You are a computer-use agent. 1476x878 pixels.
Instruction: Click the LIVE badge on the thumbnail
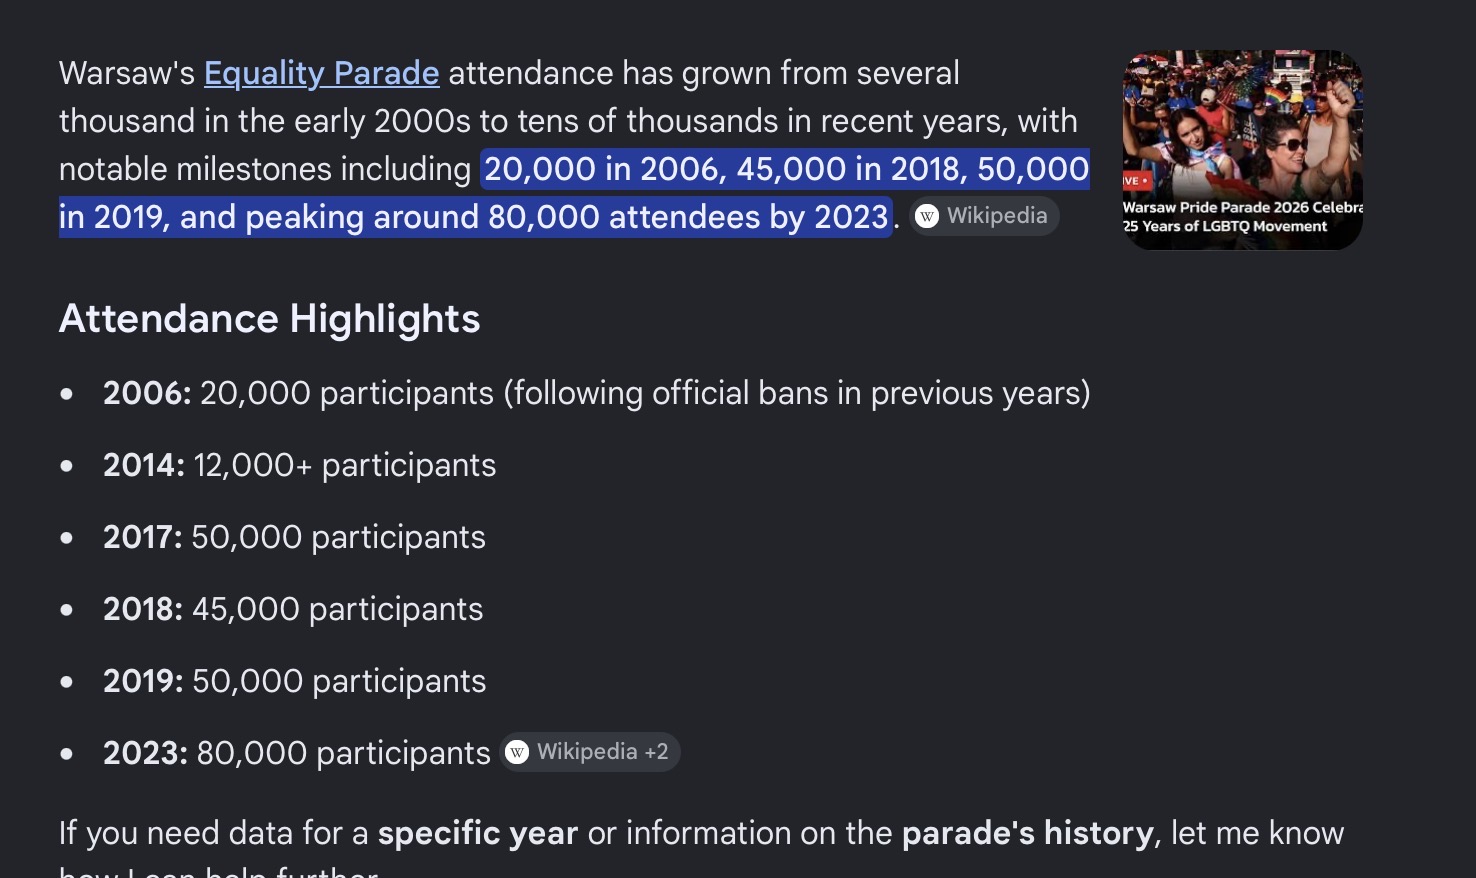(x=1135, y=181)
